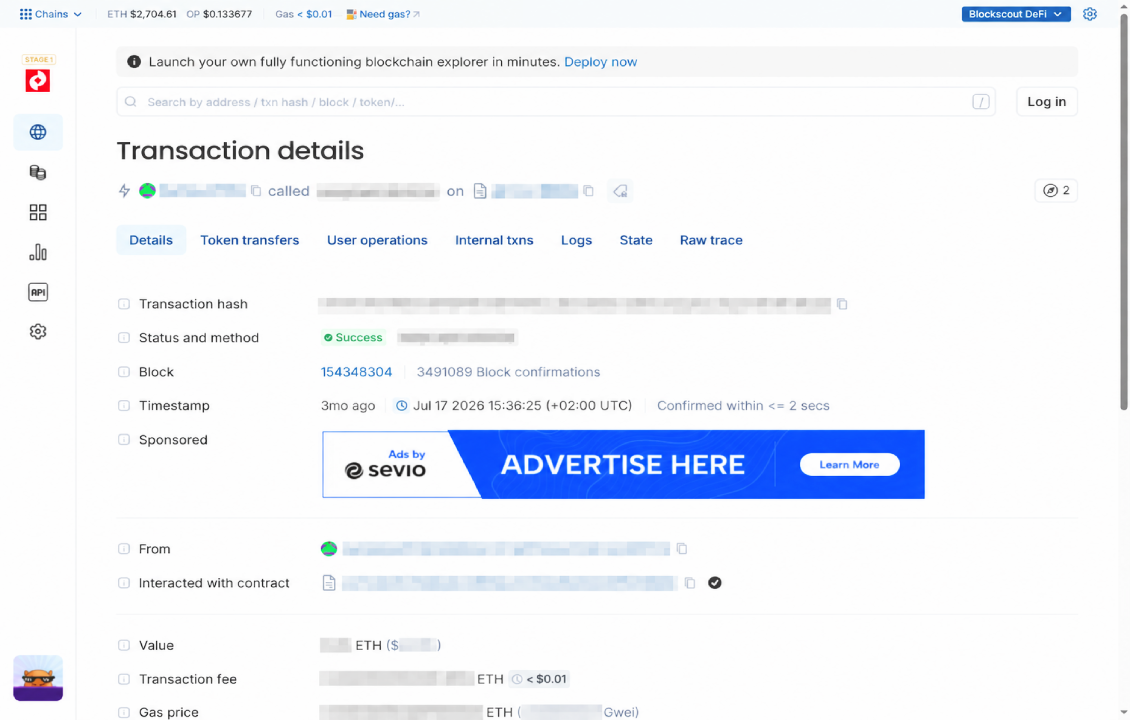Image resolution: width=1130 pixels, height=720 pixels.
Task: Open the User operations tab
Action: (x=377, y=240)
